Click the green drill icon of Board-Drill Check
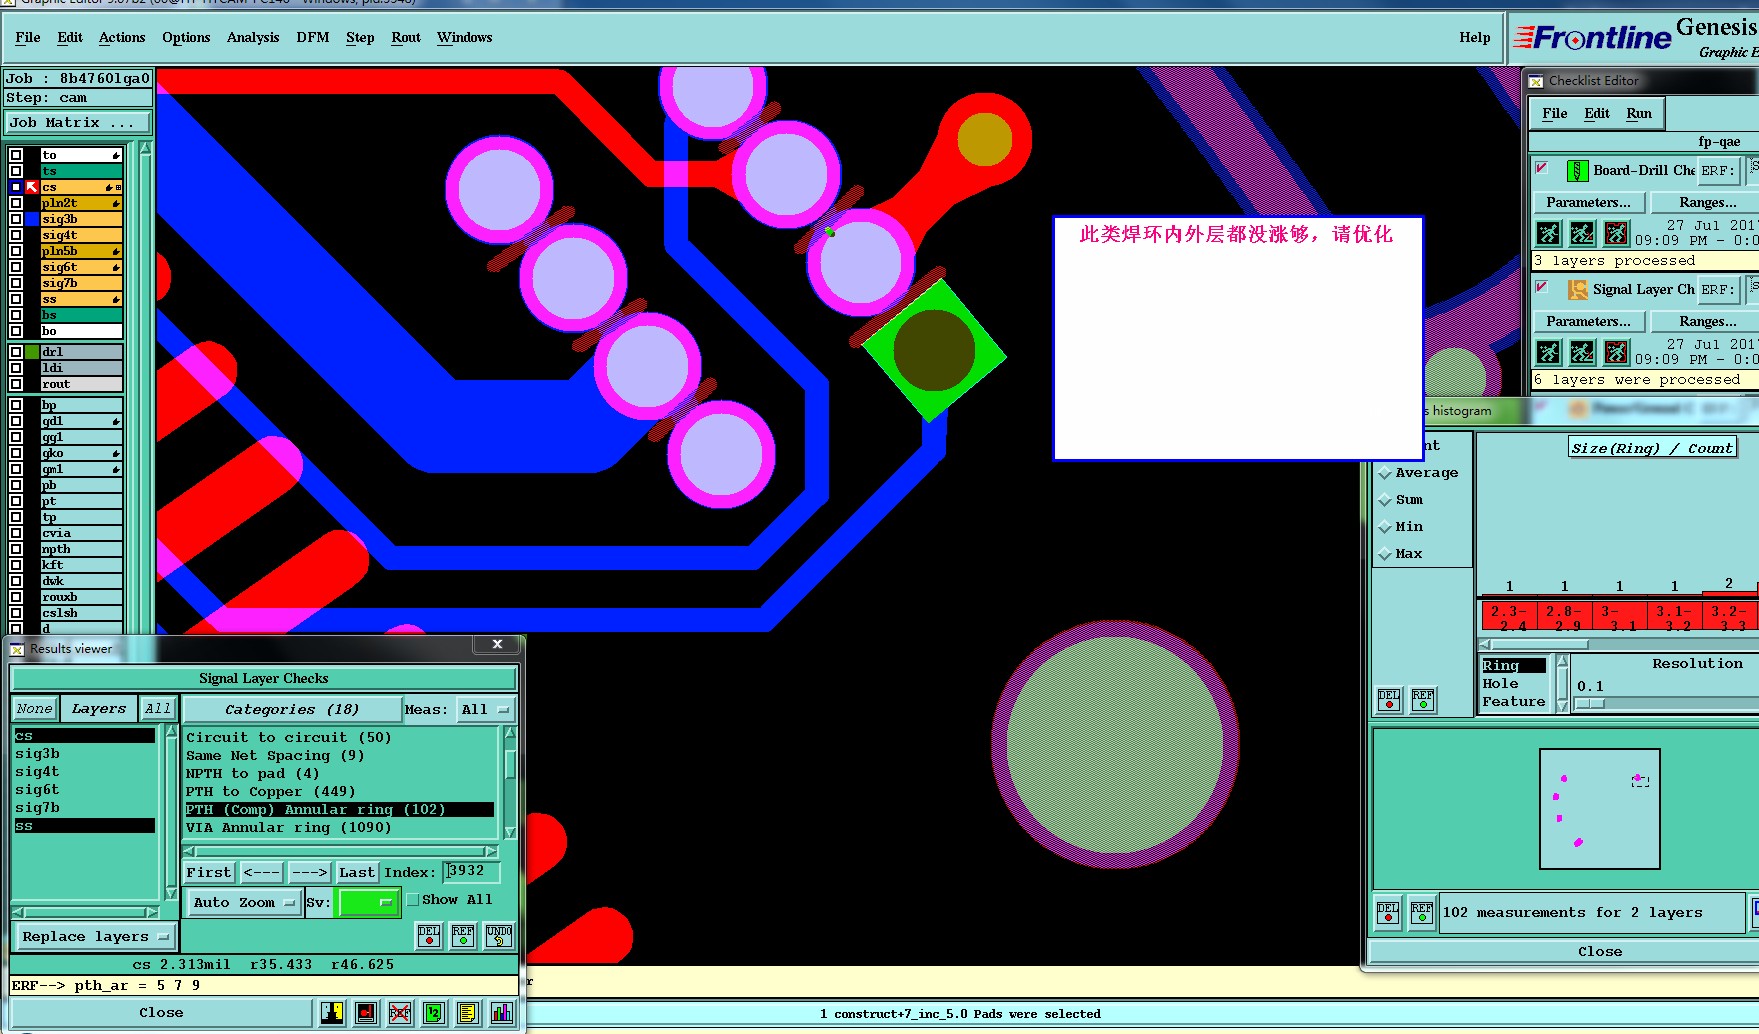The width and height of the screenshot is (1759, 1034). [x=1577, y=171]
